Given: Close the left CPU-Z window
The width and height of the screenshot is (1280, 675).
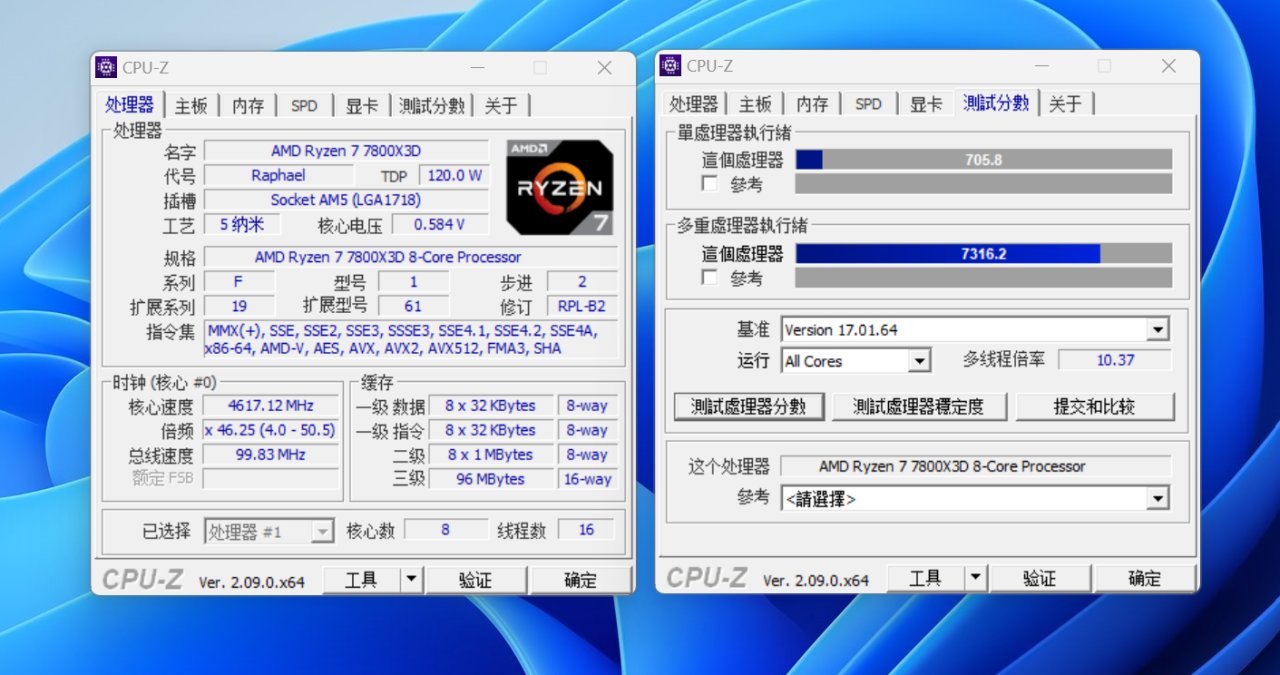Looking at the screenshot, I should (604, 68).
